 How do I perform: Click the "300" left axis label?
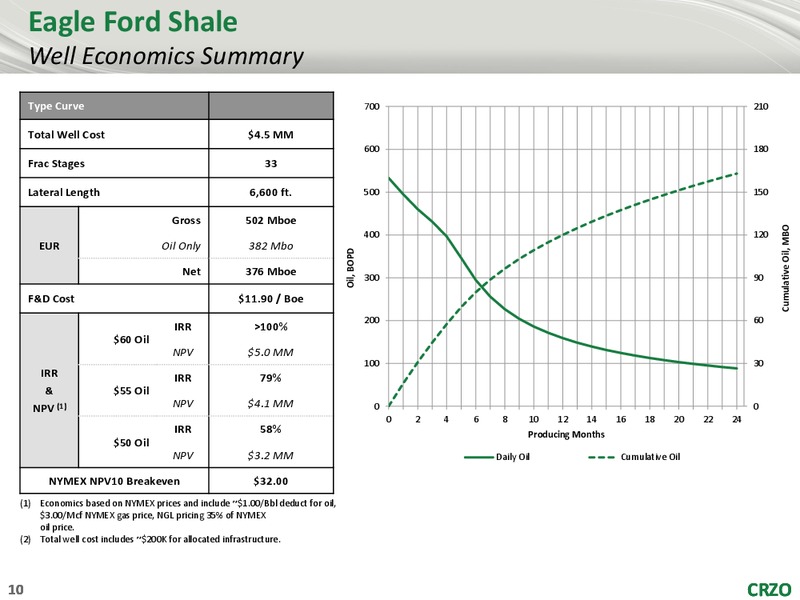(x=372, y=278)
